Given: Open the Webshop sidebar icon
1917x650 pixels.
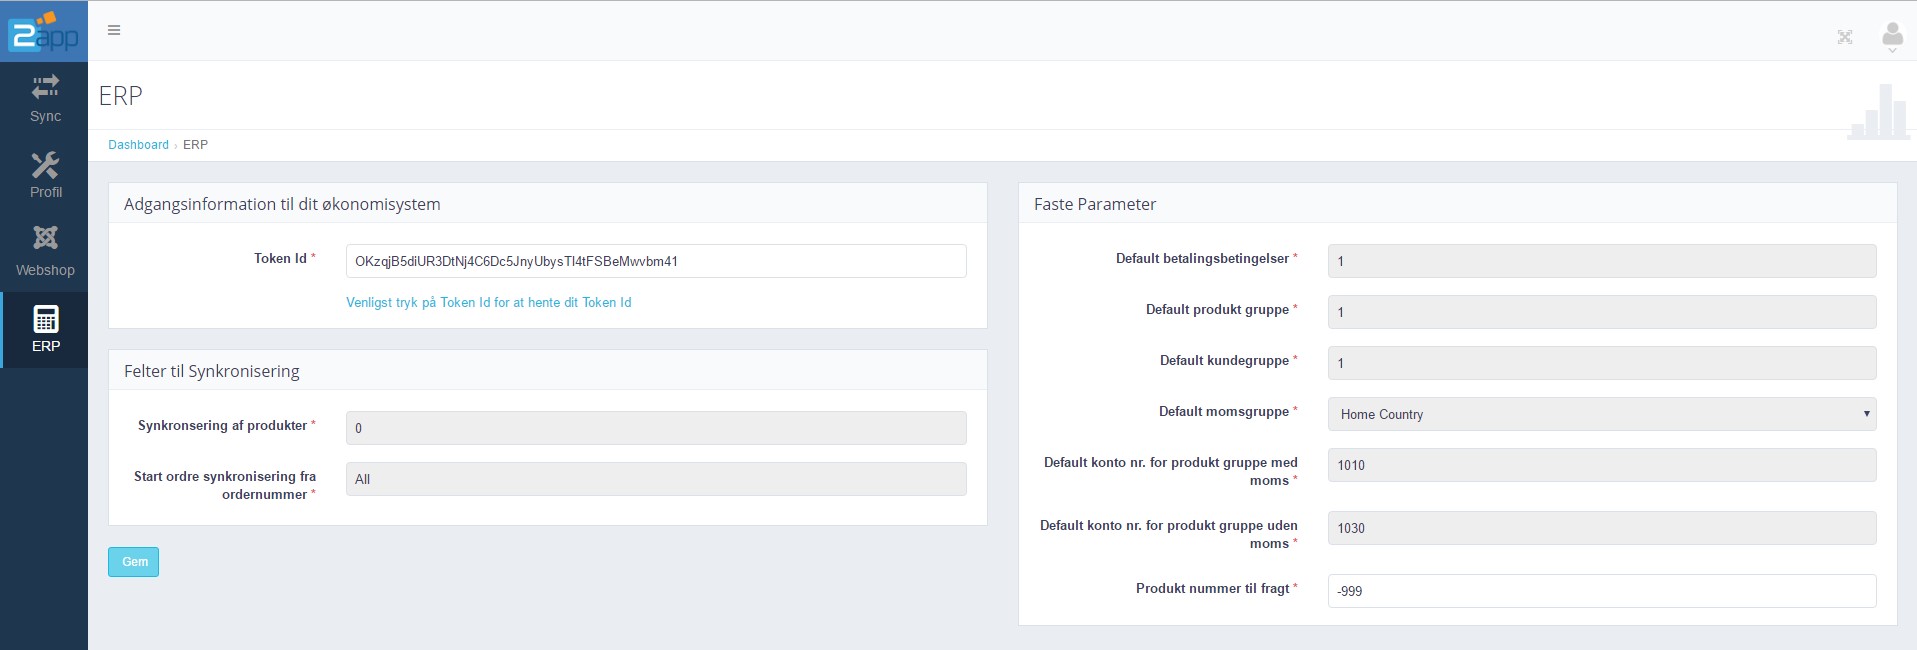Looking at the screenshot, I should (45, 238).
